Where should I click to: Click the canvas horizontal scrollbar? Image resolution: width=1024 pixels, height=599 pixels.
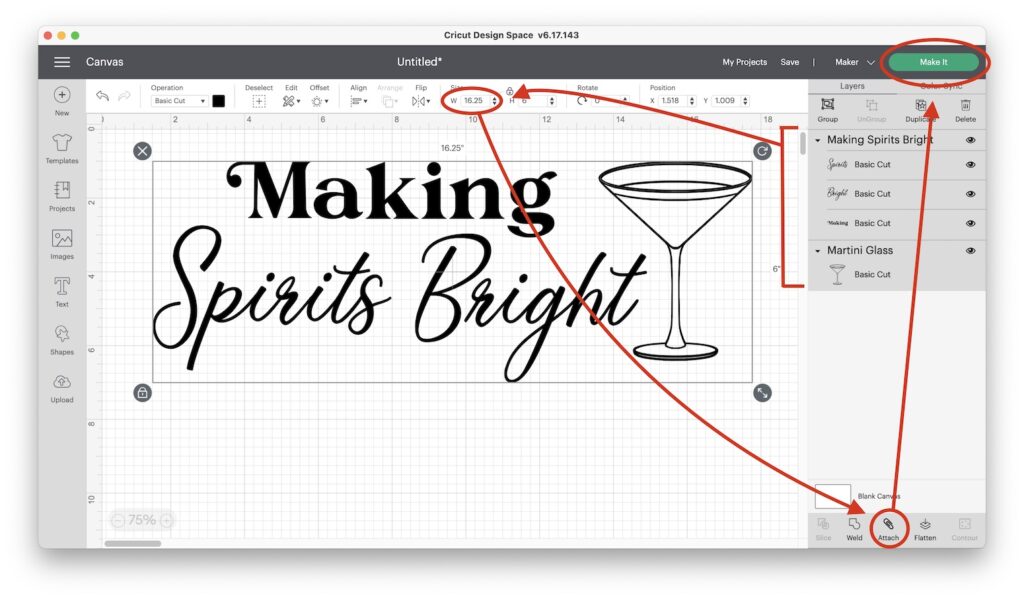coord(133,543)
